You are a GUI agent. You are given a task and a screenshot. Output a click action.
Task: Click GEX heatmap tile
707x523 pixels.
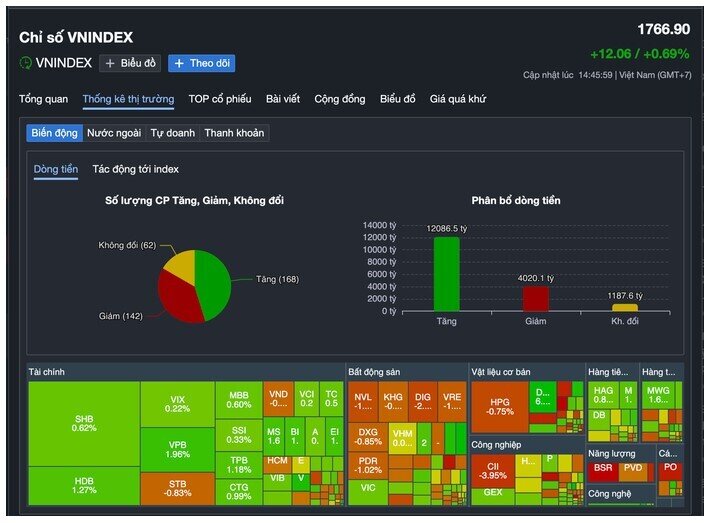[x=493, y=496]
